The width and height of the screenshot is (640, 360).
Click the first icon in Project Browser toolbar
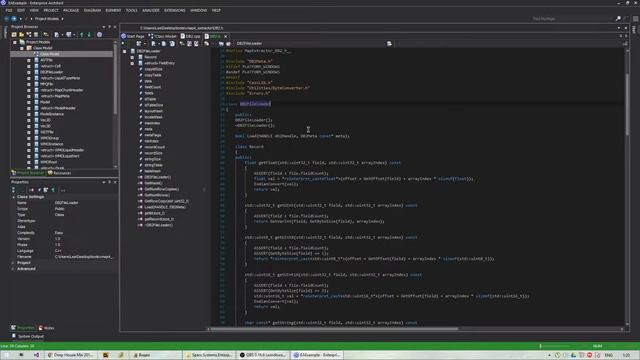(x=14, y=35)
